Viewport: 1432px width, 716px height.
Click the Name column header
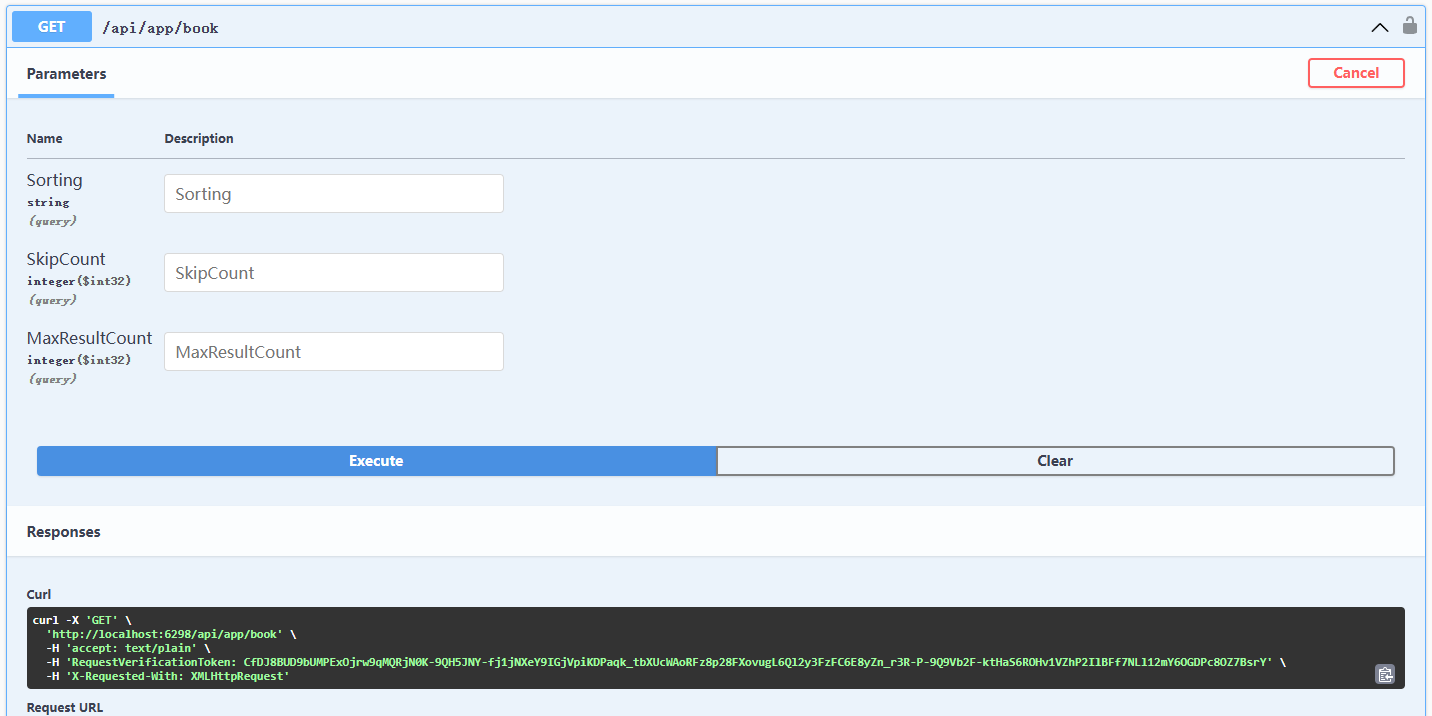click(44, 139)
